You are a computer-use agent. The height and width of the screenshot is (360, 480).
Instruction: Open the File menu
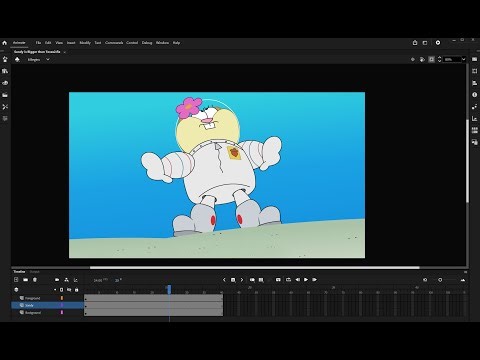[x=38, y=43]
